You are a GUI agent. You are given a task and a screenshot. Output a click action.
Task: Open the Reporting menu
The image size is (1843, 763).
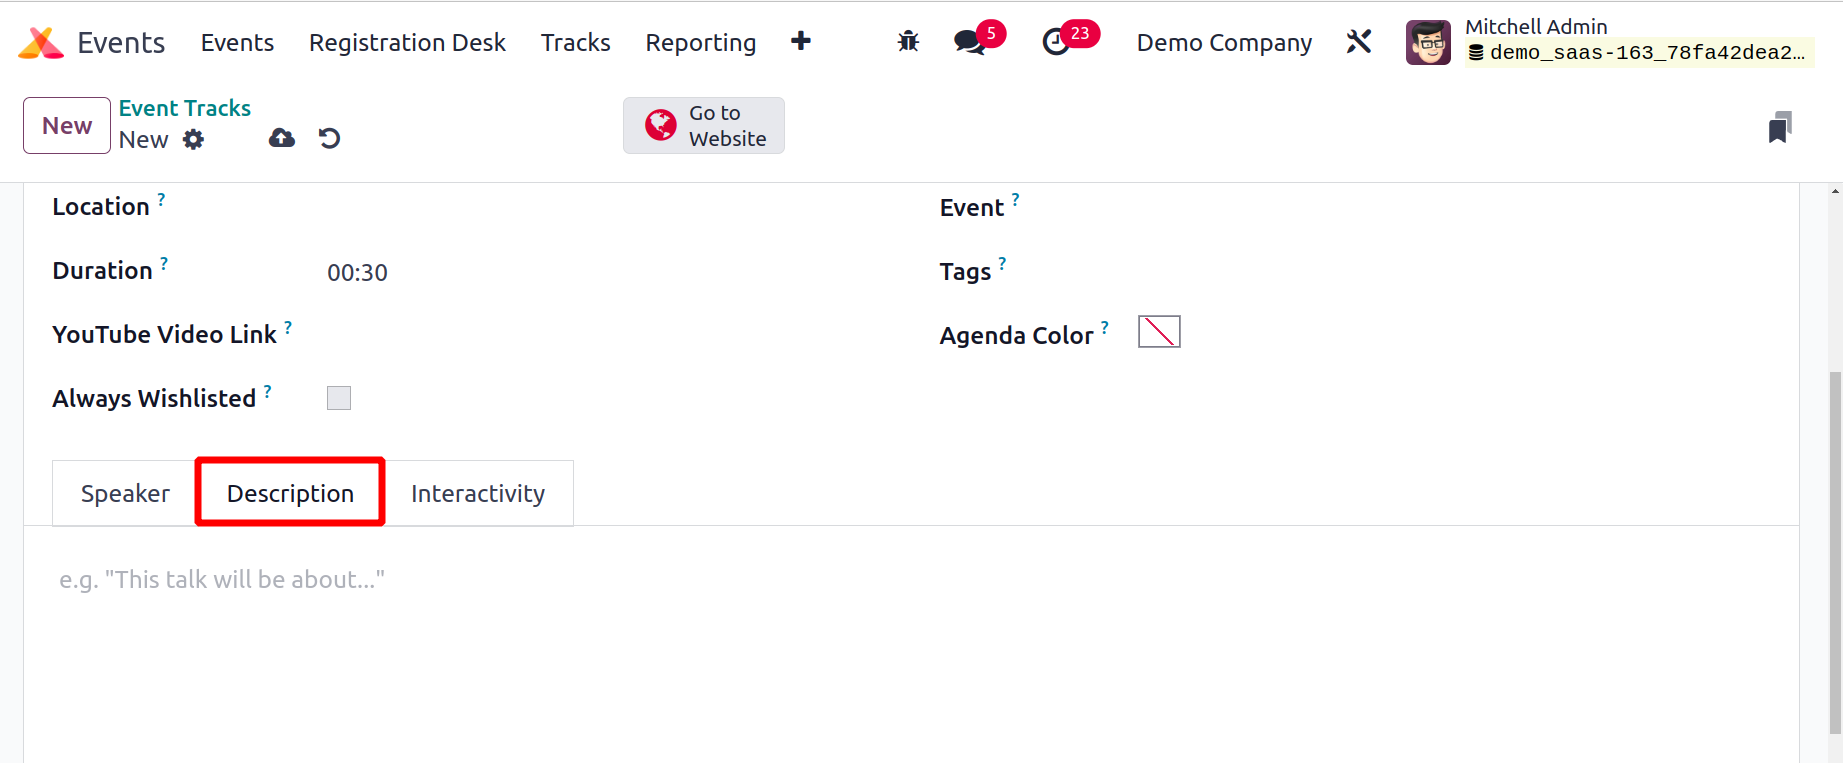click(x=700, y=43)
